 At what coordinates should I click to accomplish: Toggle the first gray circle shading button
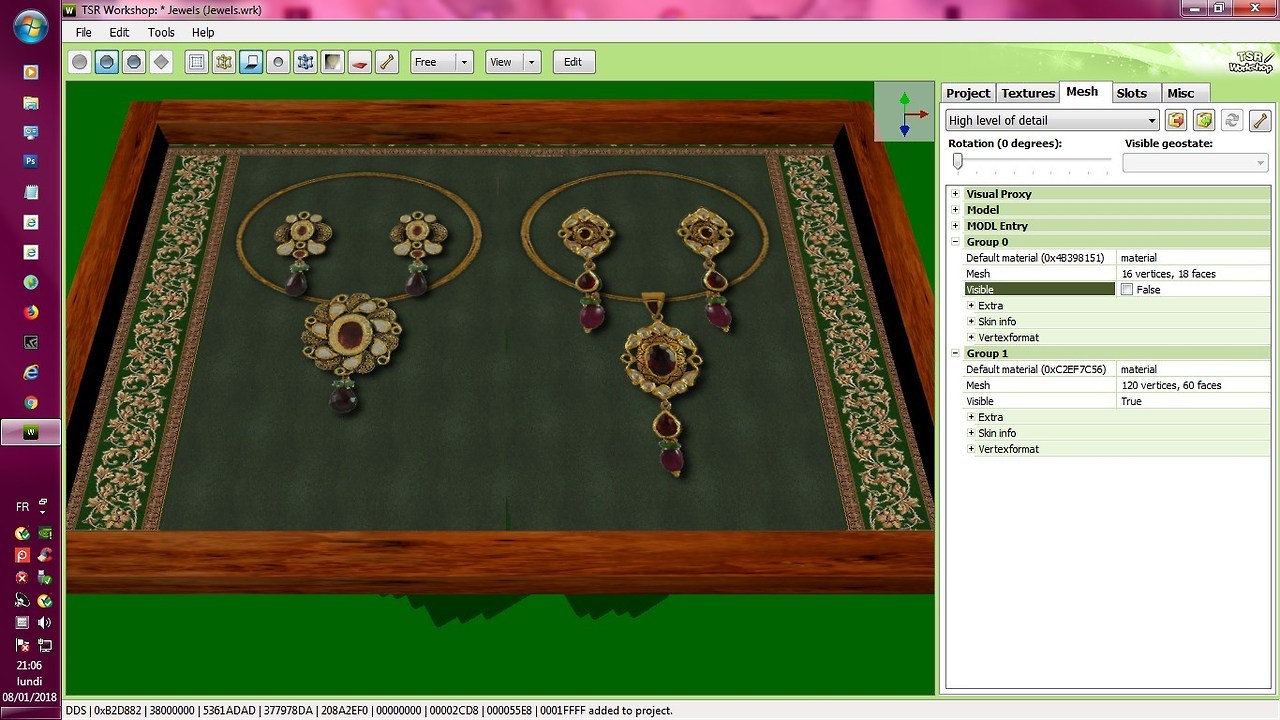pos(80,62)
